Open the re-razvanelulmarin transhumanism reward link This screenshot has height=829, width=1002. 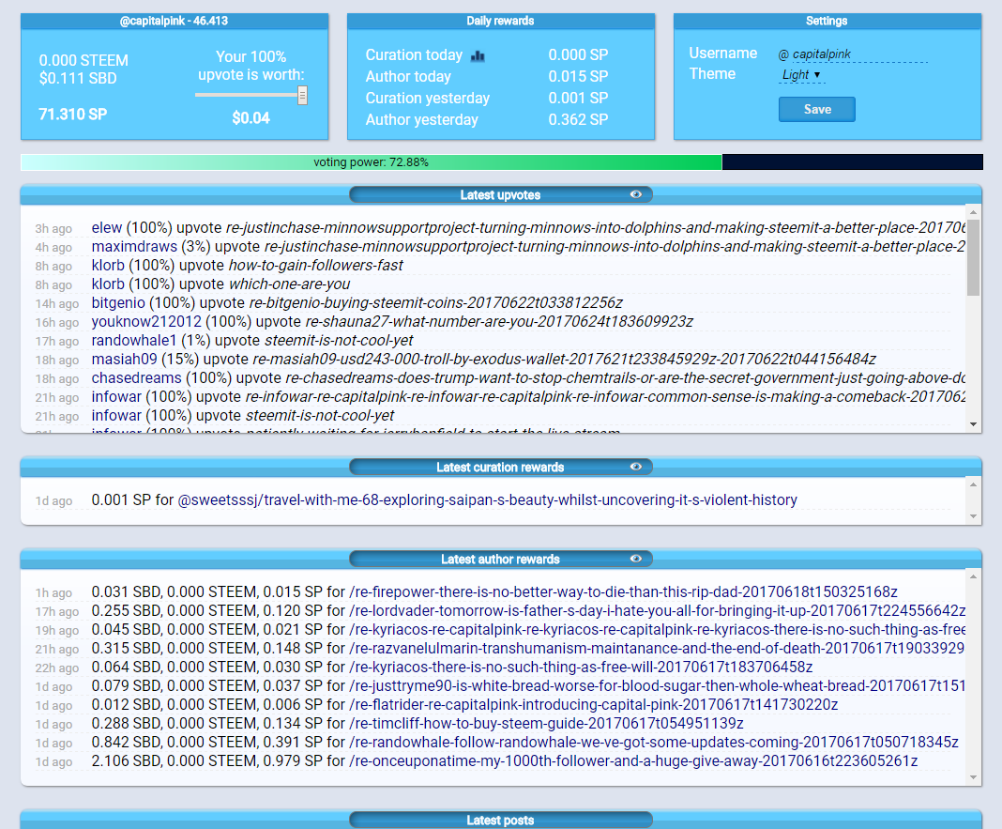(x=657, y=649)
